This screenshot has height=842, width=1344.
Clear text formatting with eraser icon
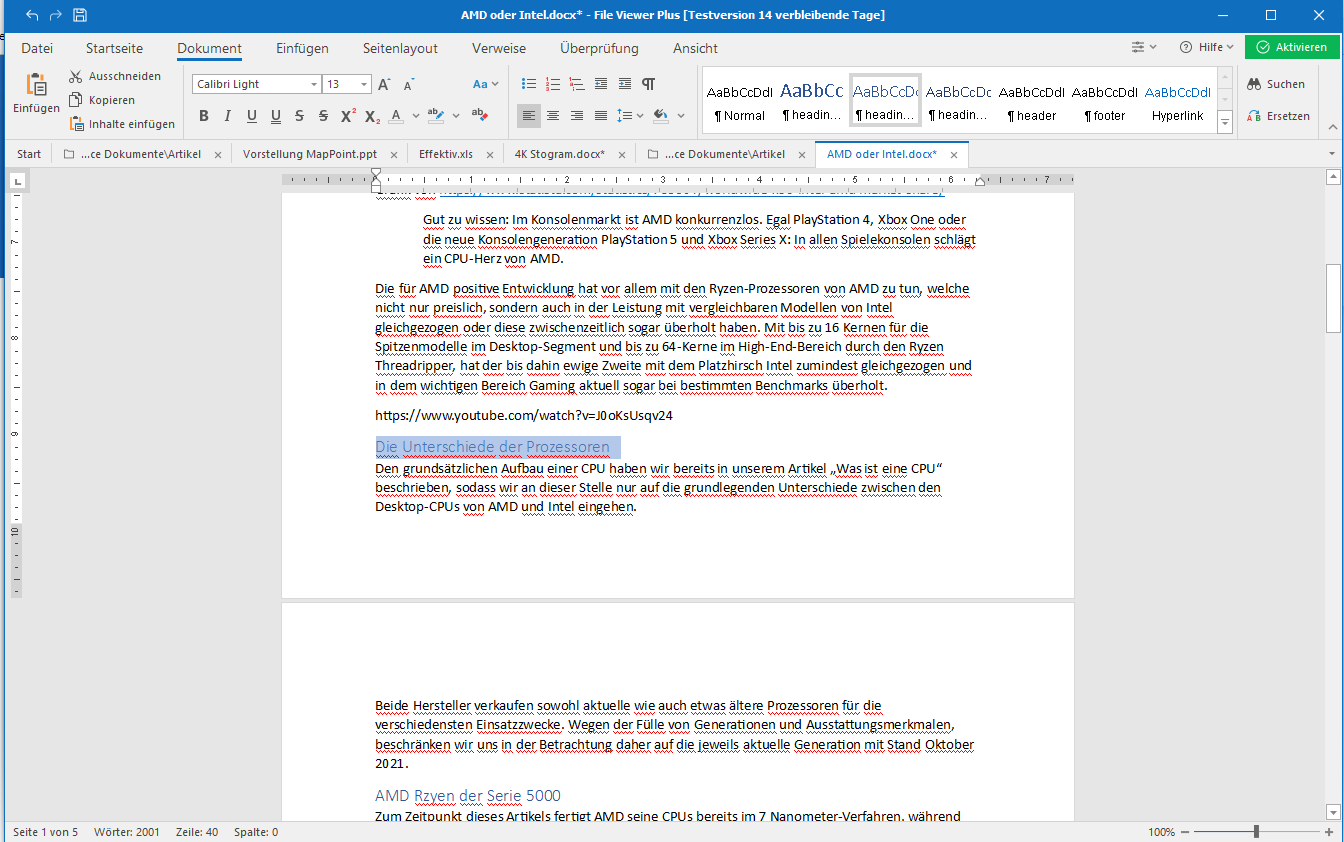479,116
